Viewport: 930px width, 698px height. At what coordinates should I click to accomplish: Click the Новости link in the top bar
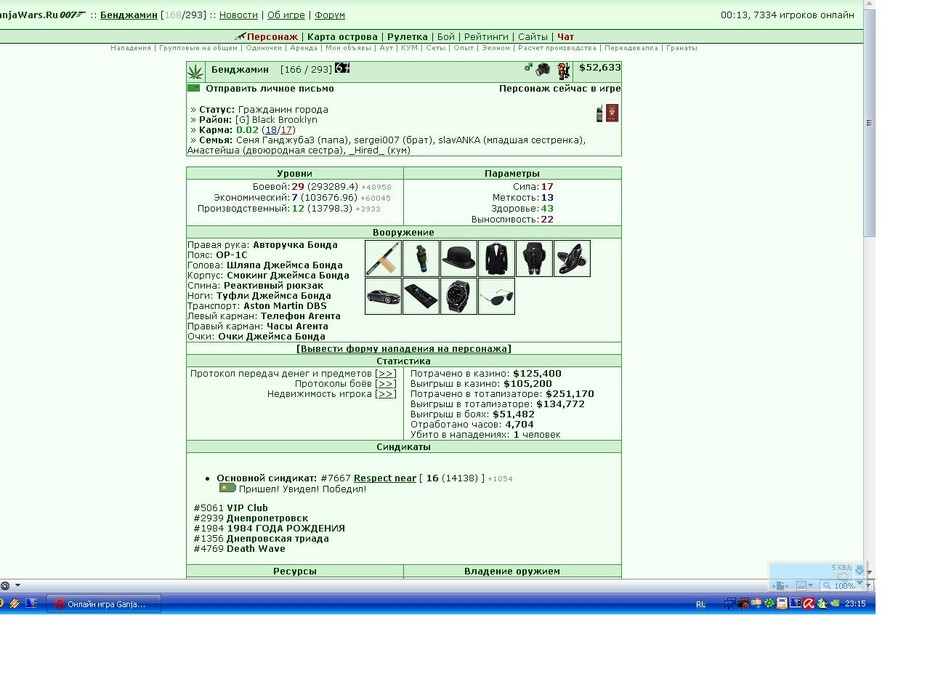click(x=238, y=15)
